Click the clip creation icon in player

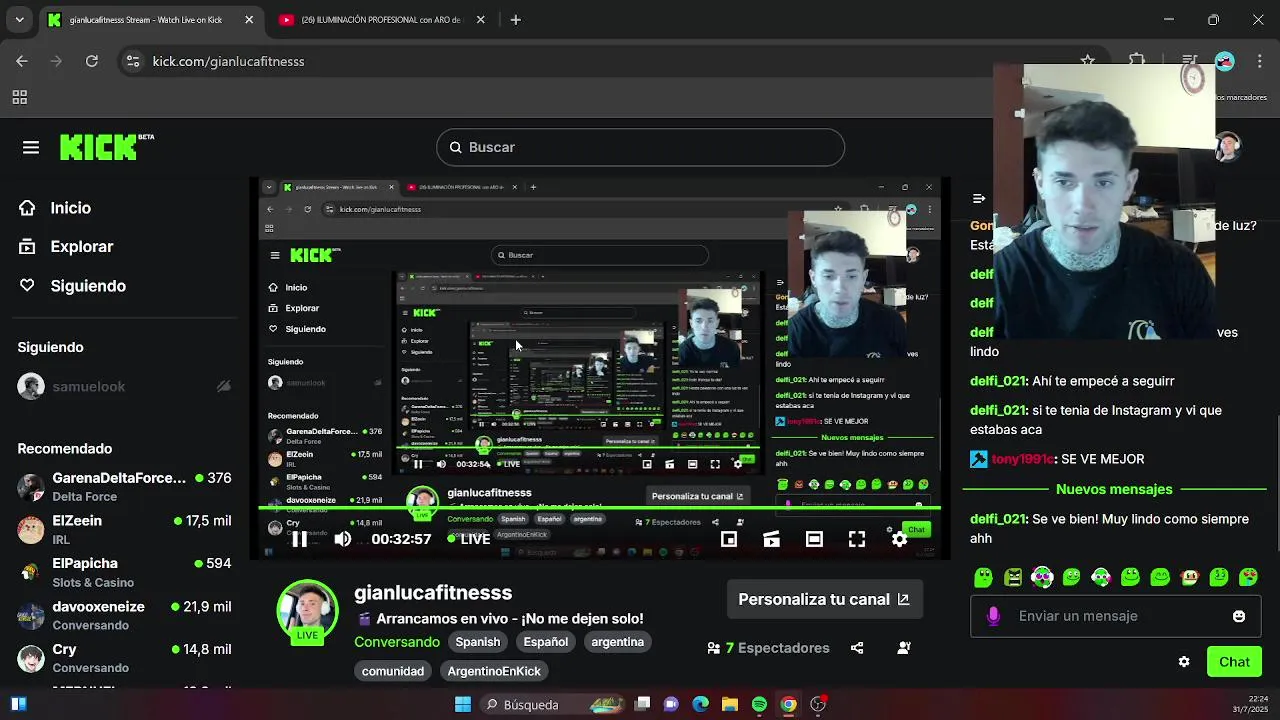771,539
